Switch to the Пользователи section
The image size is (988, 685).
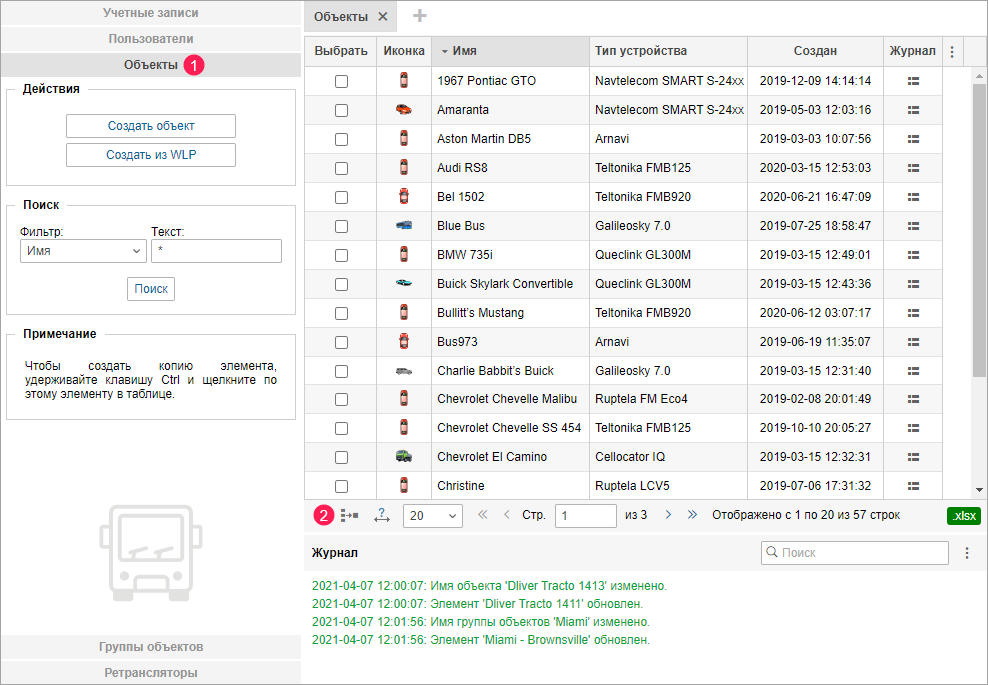(x=151, y=39)
